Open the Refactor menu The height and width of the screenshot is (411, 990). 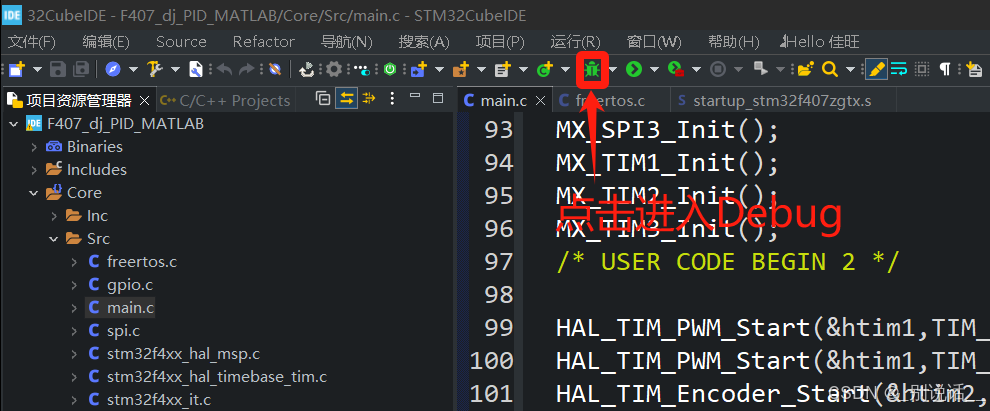pos(264,42)
